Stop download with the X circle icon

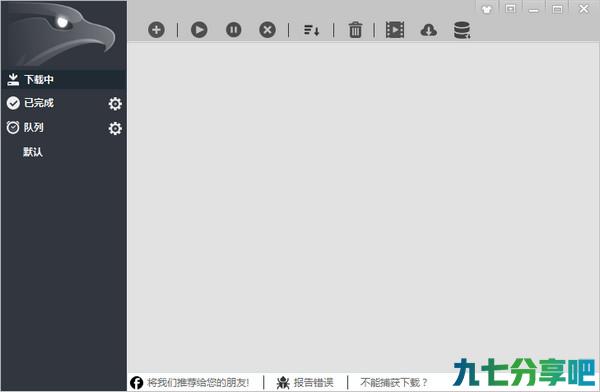(267, 30)
